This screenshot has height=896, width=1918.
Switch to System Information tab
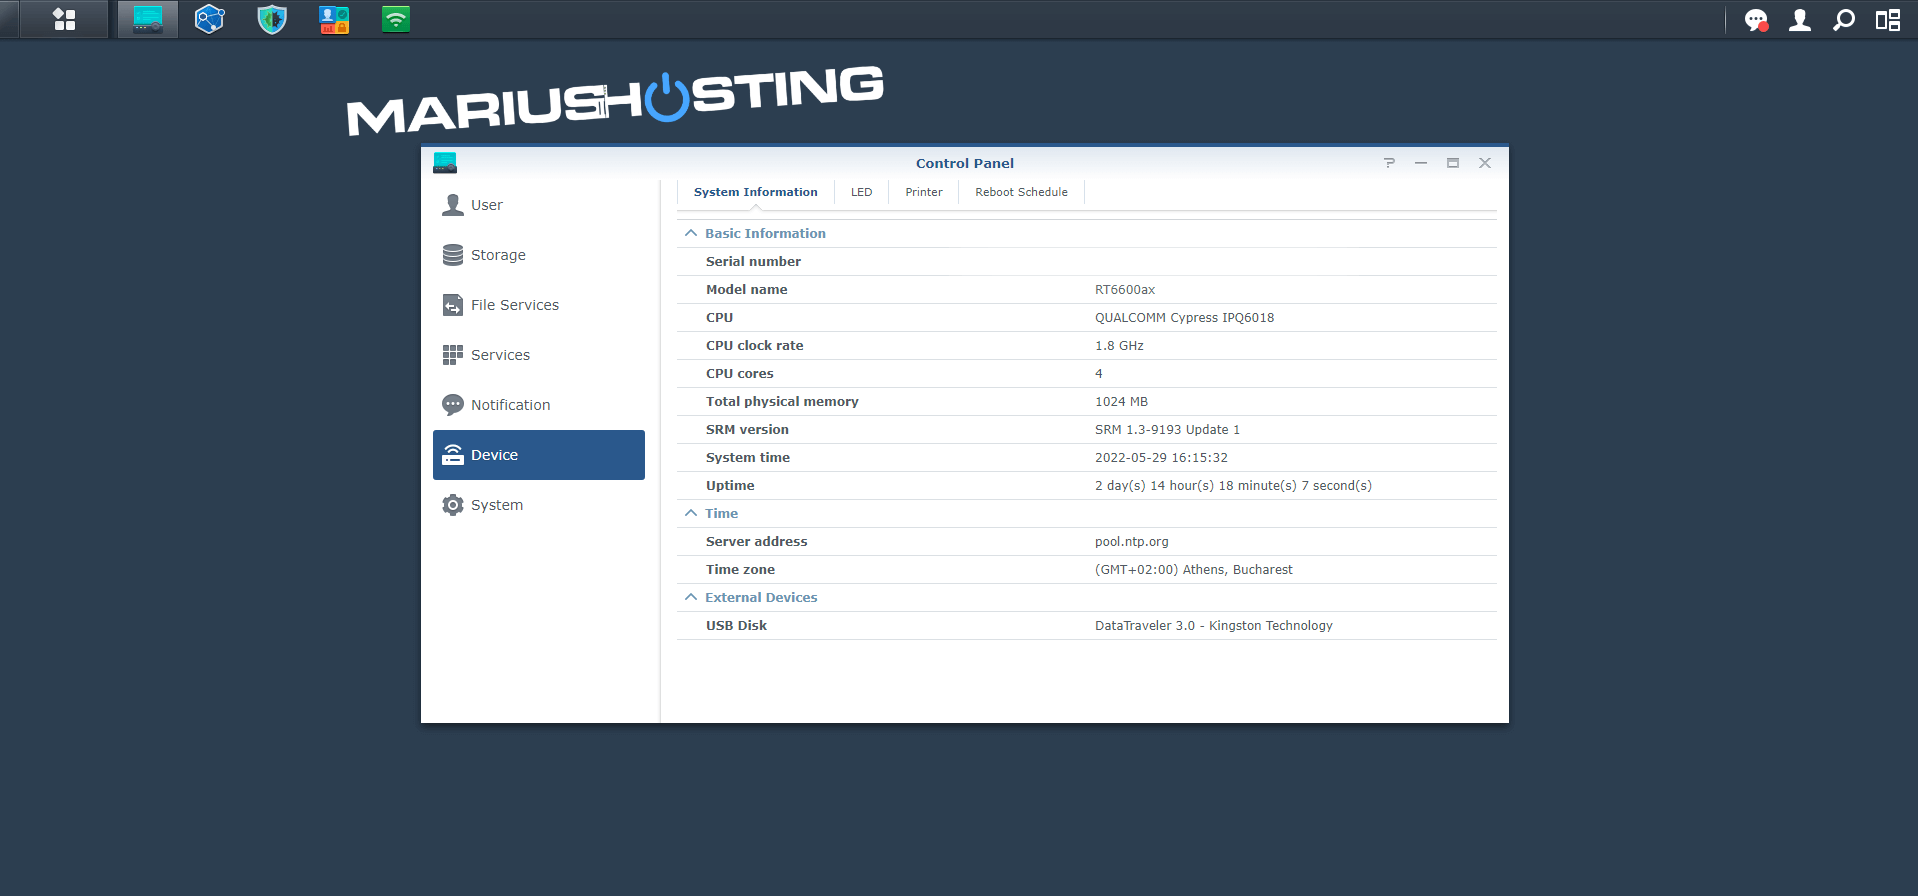click(756, 192)
